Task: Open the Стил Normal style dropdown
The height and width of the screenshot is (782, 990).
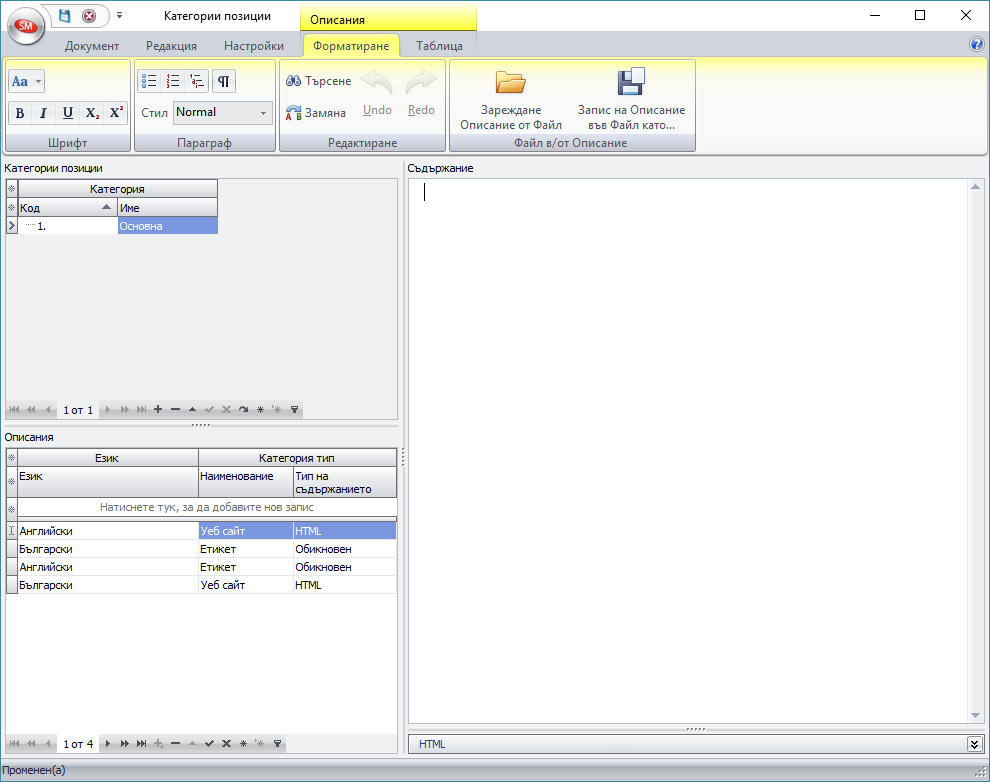Action: click(x=223, y=112)
